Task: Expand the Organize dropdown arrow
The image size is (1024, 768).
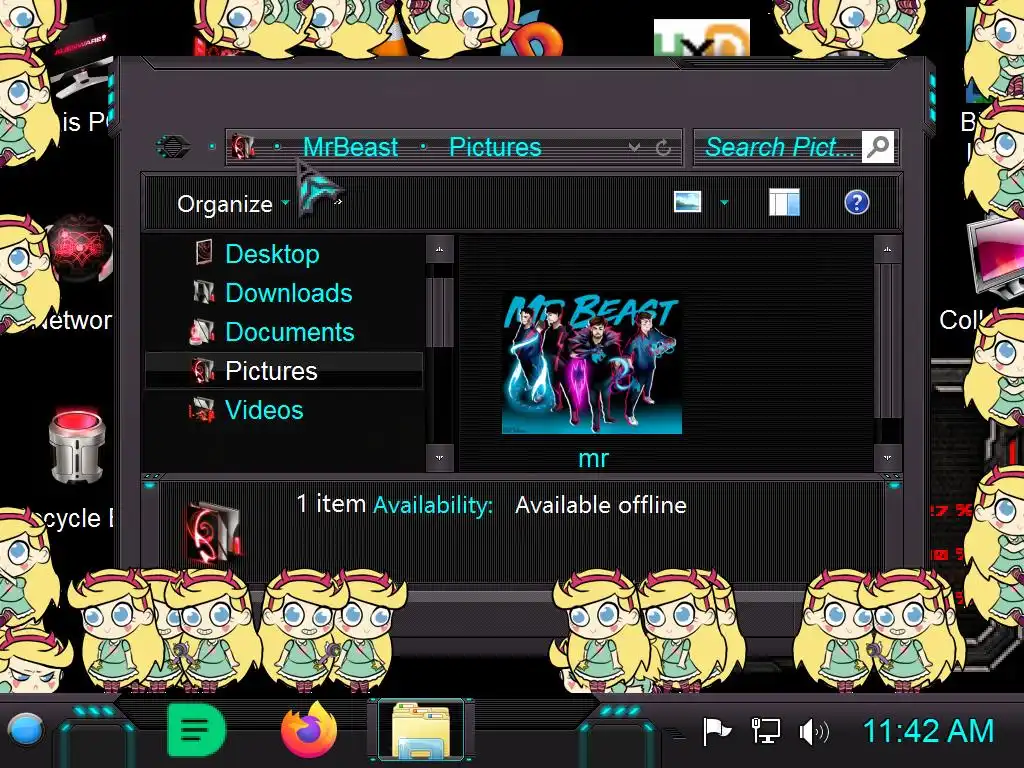Action: (x=285, y=203)
